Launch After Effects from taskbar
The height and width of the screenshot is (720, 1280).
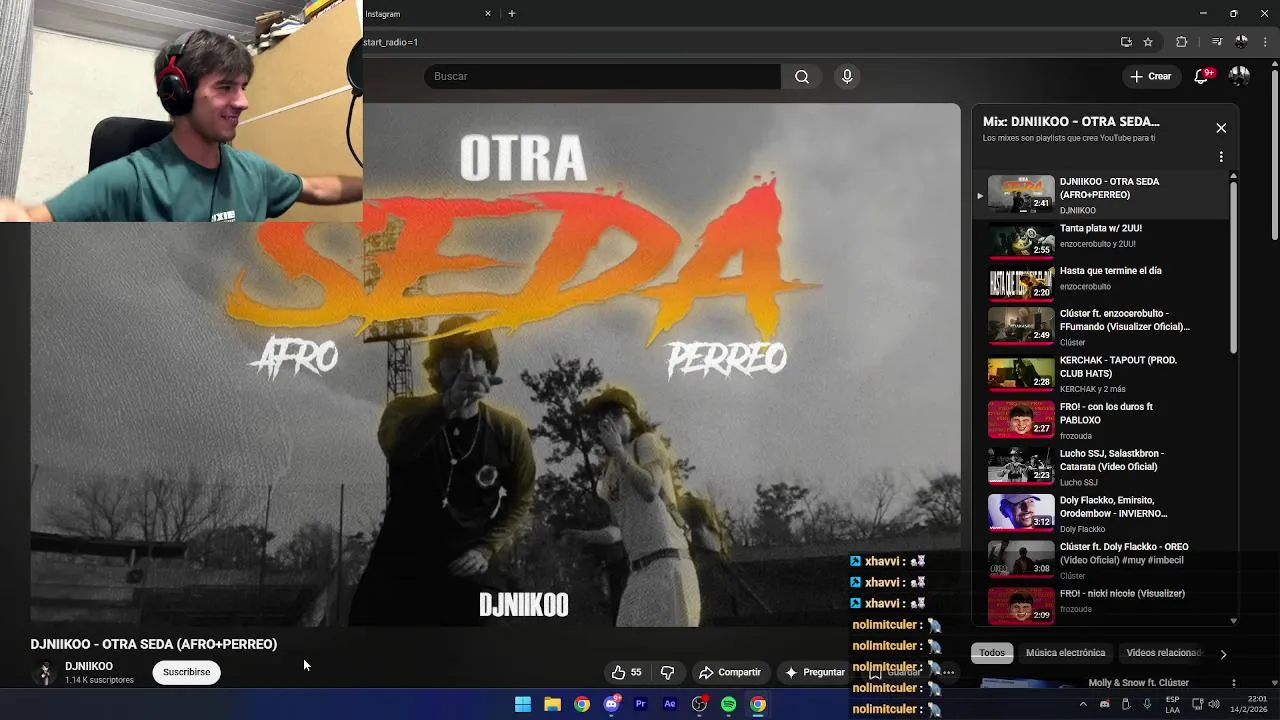(670, 704)
